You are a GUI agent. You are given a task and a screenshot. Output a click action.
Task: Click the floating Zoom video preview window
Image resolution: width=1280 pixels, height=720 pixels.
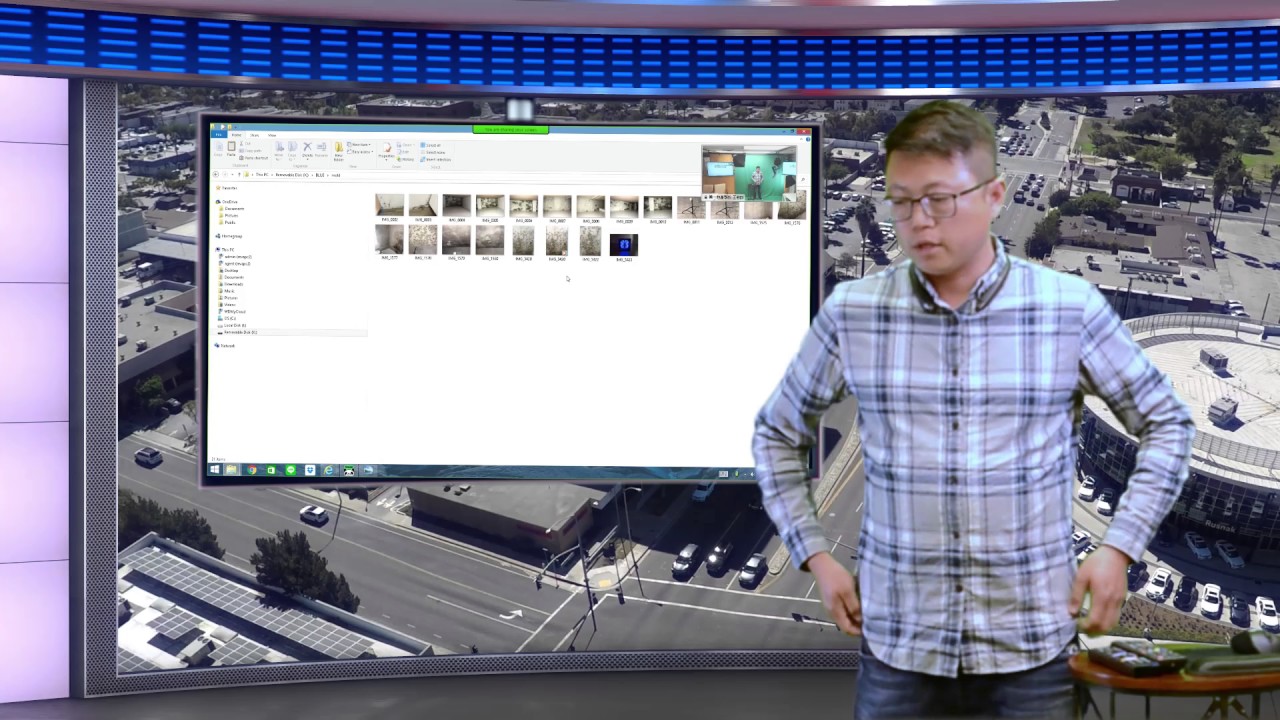click(x=749, y=172)
